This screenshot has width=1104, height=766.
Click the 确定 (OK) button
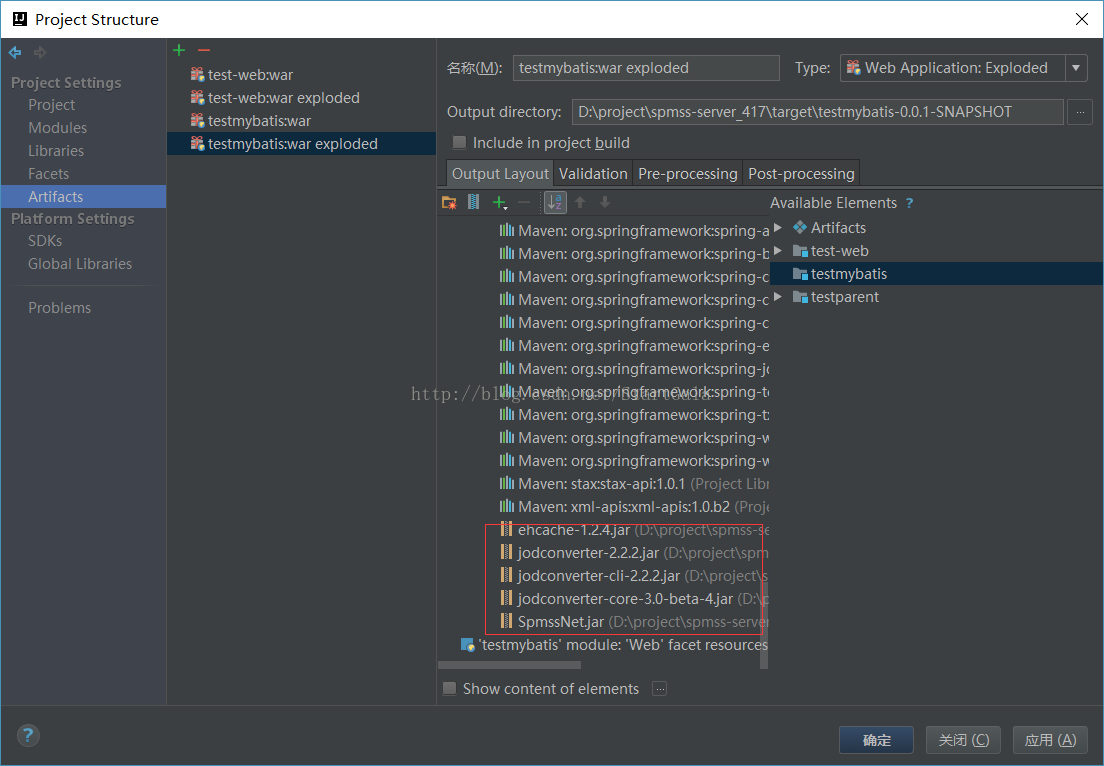[x=876, y=740]
